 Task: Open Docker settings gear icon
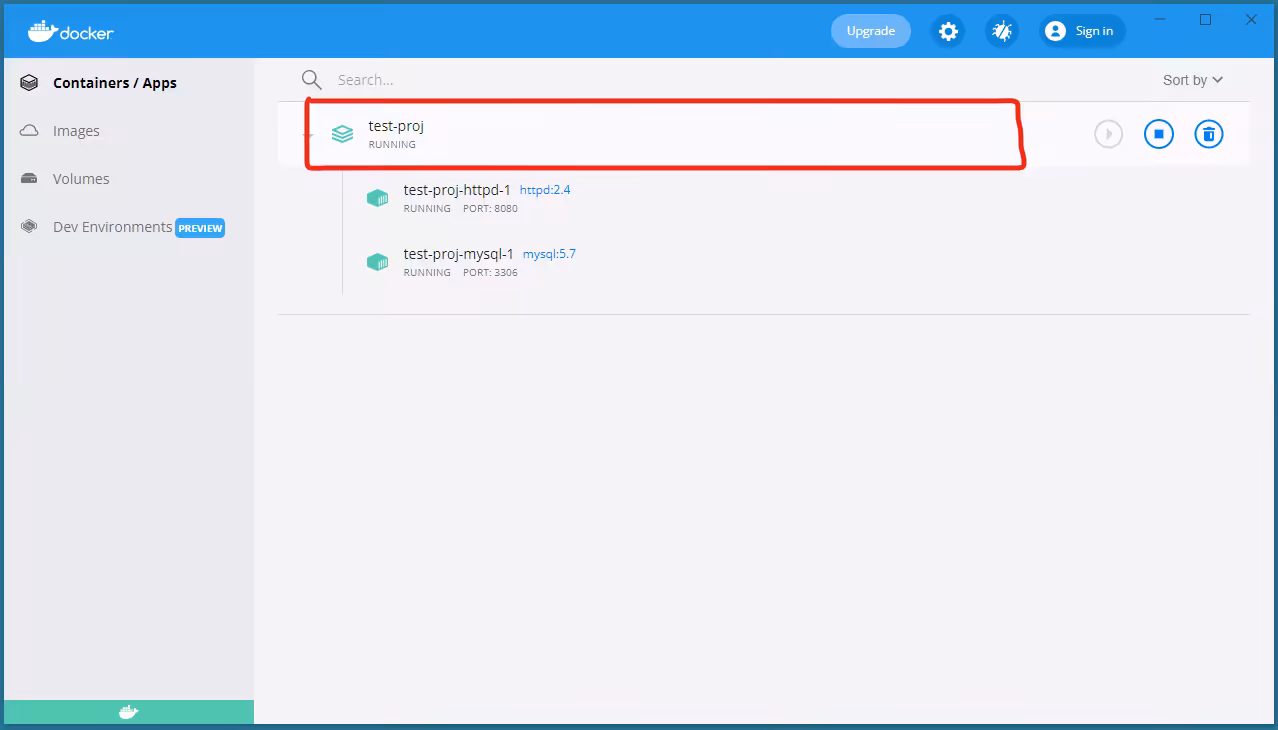click(948, 31)
